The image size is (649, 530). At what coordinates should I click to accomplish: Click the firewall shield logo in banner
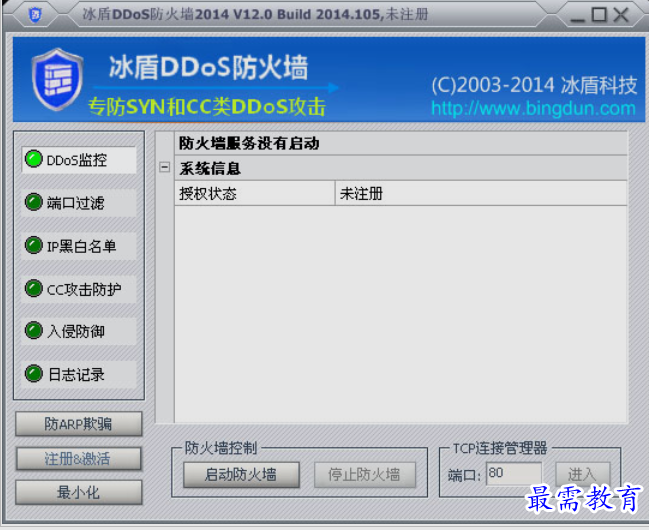[x=57, y=80]
